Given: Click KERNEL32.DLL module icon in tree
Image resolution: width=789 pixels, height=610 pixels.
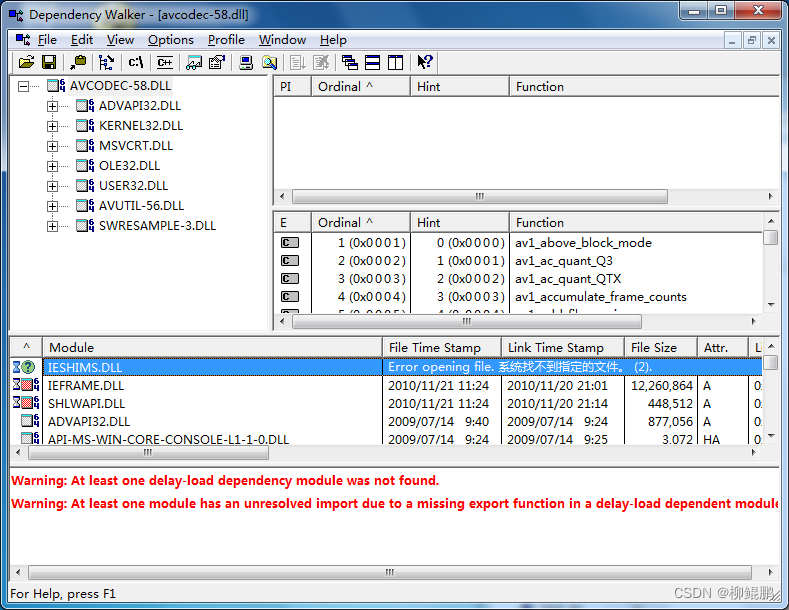Looking at the screenshot, I should [x=85, y=125].
